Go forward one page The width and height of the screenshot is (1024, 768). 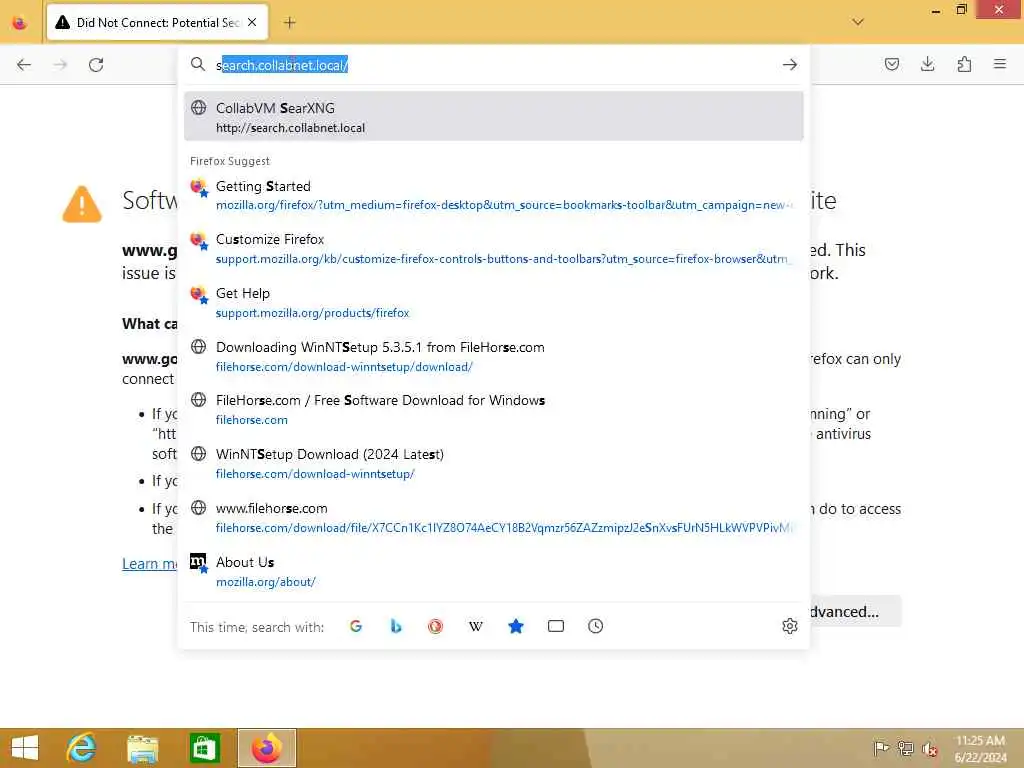coord(60,65)
